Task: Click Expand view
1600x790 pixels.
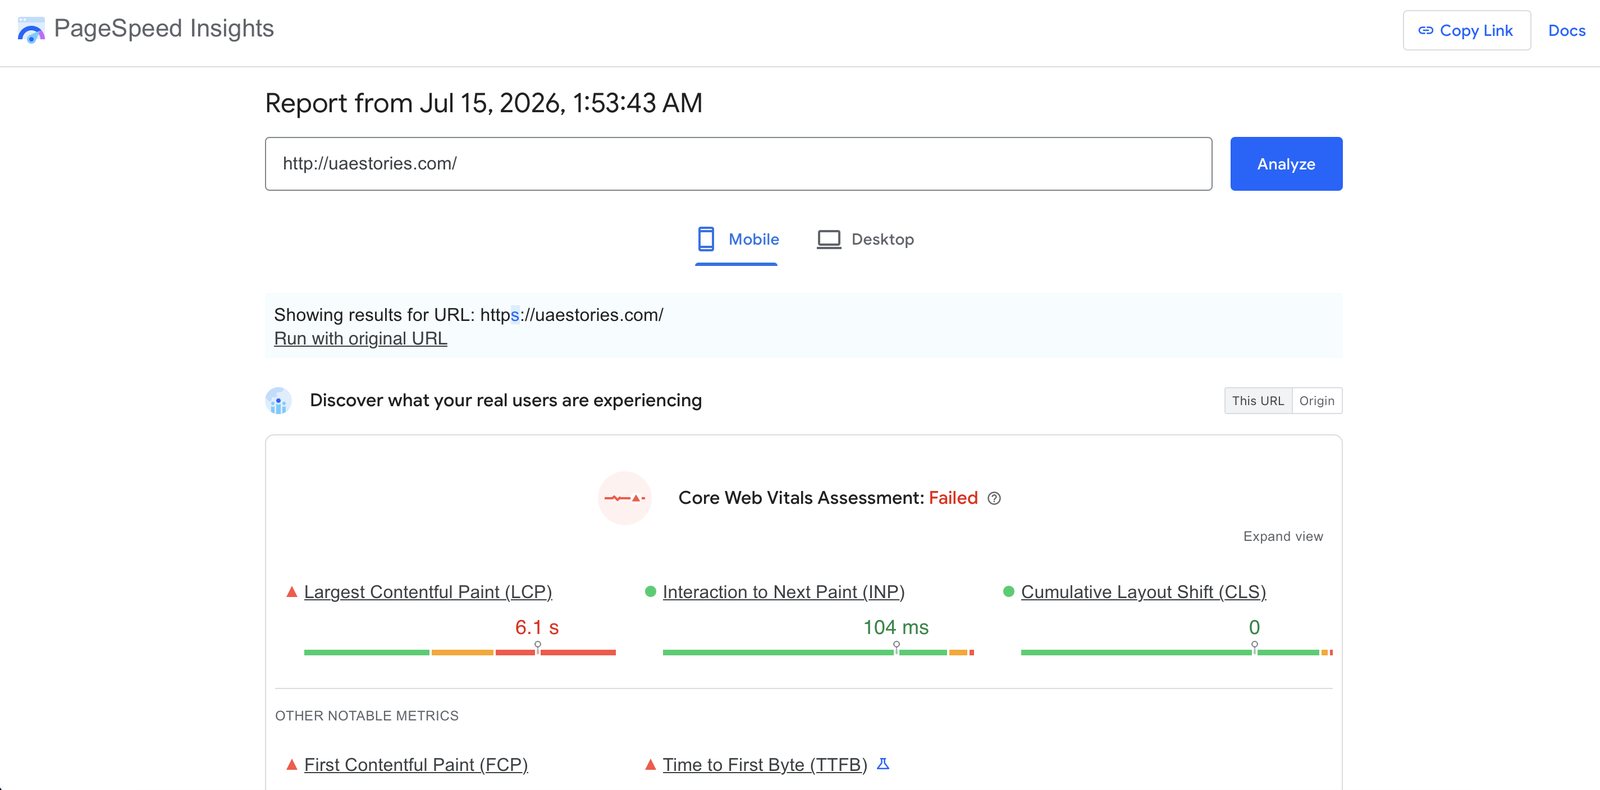Action: click(1283, 537)
